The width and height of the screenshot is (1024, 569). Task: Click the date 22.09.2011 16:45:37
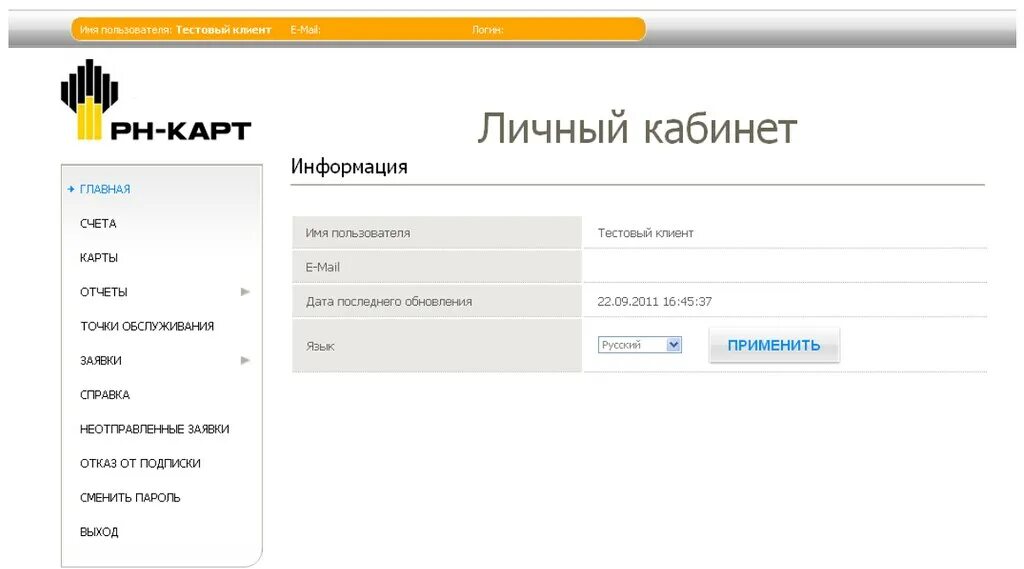654,302
